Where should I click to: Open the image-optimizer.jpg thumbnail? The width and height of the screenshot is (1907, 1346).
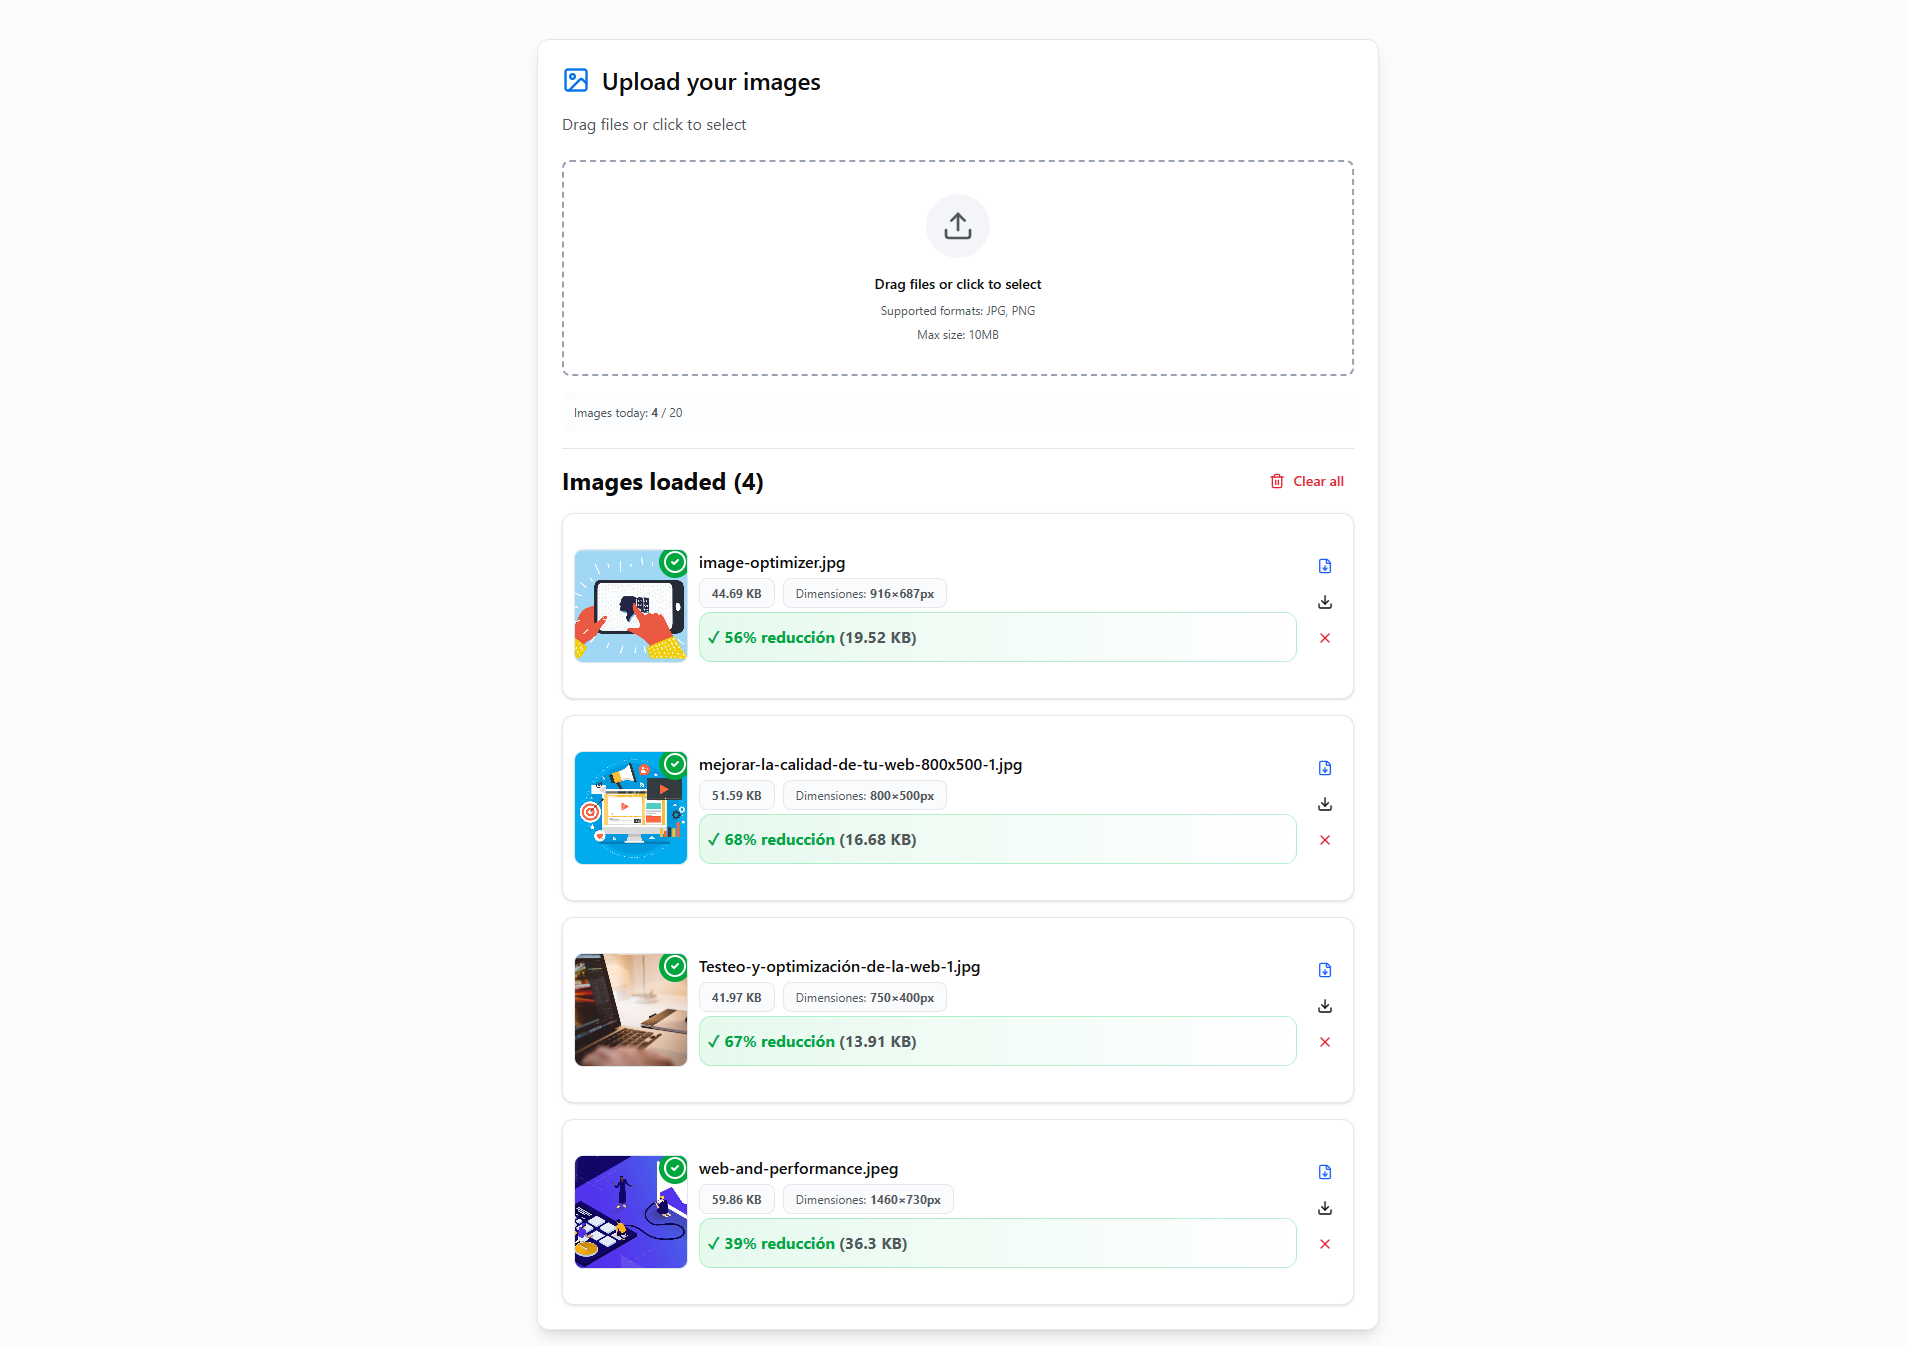click(x=631, y=606)
